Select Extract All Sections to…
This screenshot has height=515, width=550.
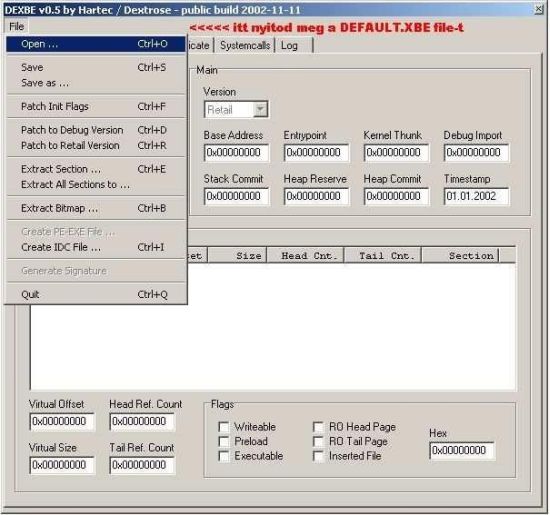95,184
